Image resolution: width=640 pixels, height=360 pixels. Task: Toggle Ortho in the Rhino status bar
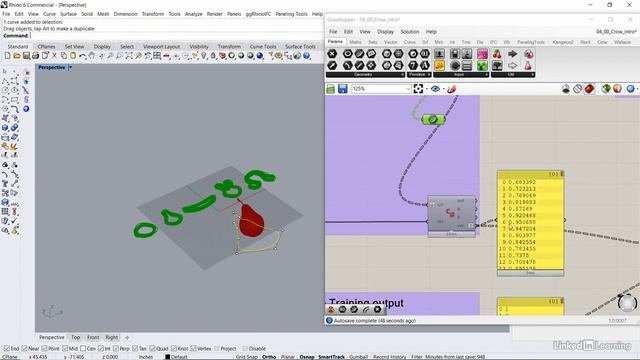coord(269,357)
